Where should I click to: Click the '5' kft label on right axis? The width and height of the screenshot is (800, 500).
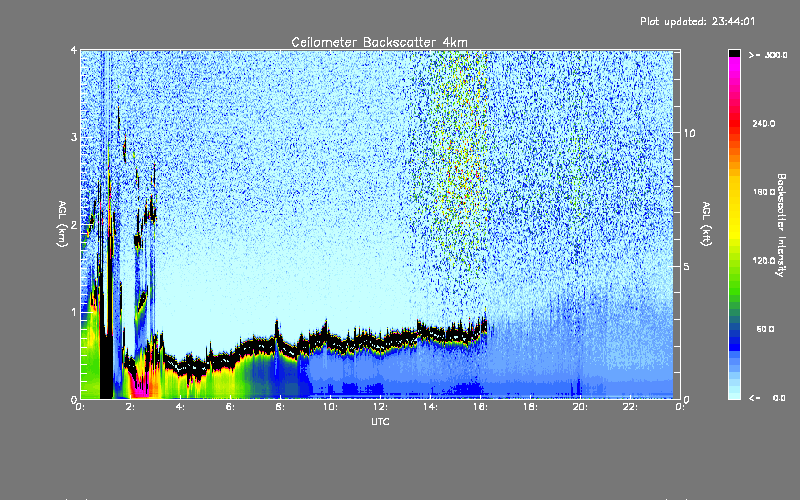pyautogui.click(x=686, y=266)
